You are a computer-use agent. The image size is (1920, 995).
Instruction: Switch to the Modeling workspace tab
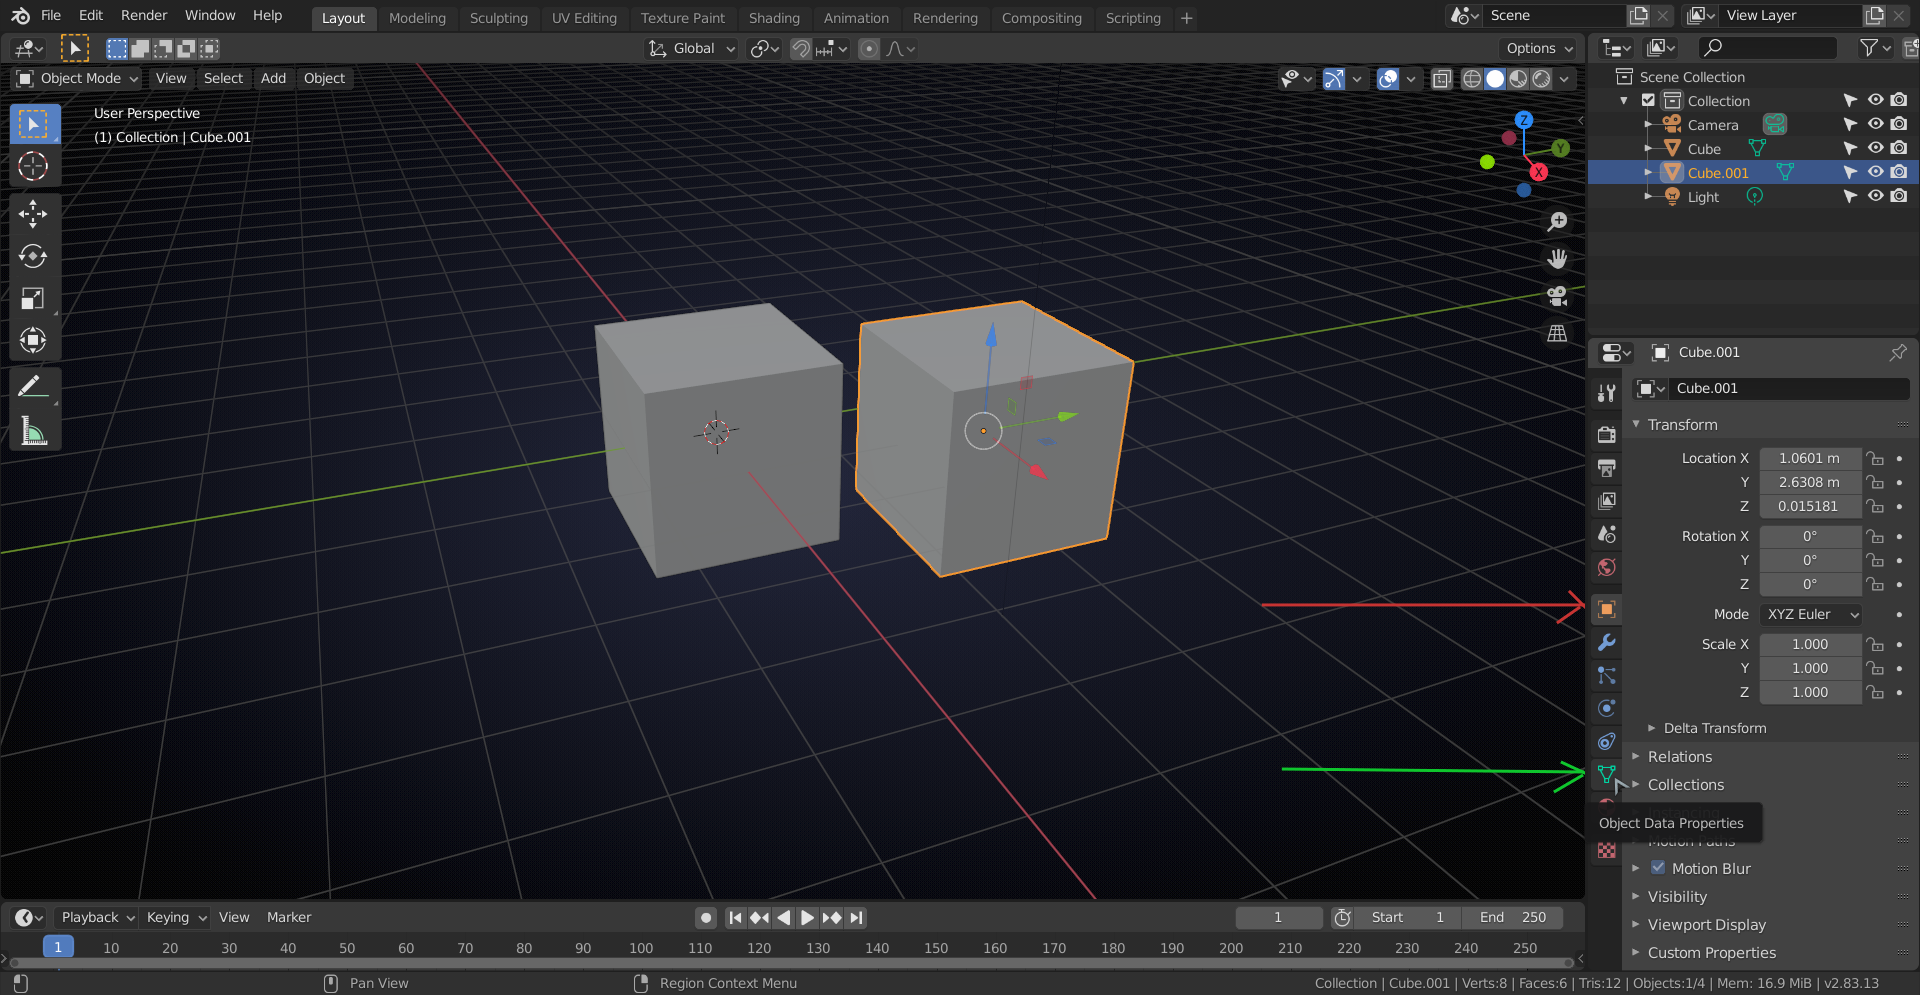(417, 18)
